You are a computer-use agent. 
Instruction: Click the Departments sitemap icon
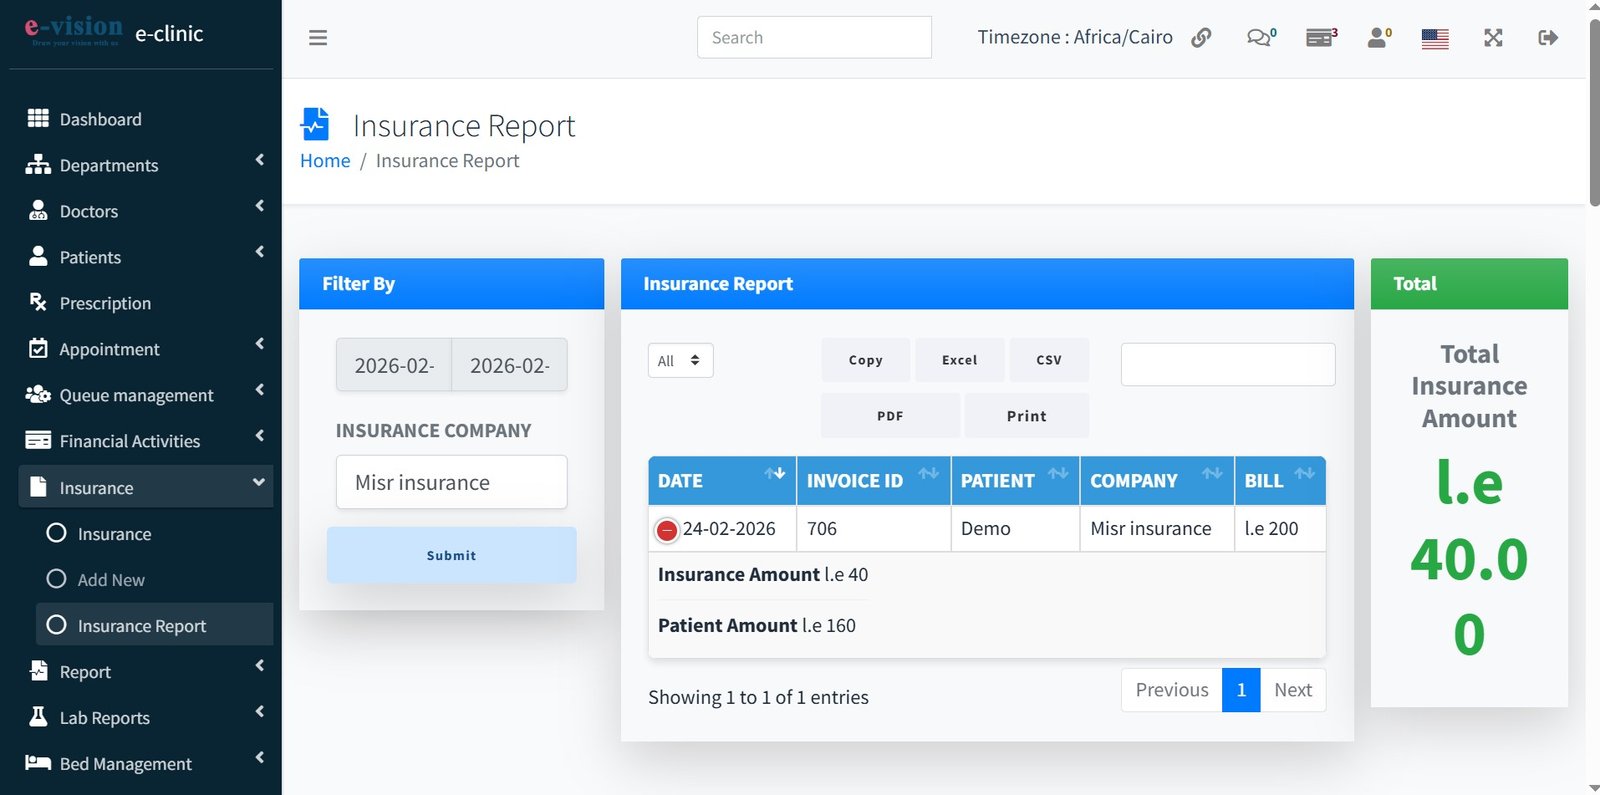(38, 164)
